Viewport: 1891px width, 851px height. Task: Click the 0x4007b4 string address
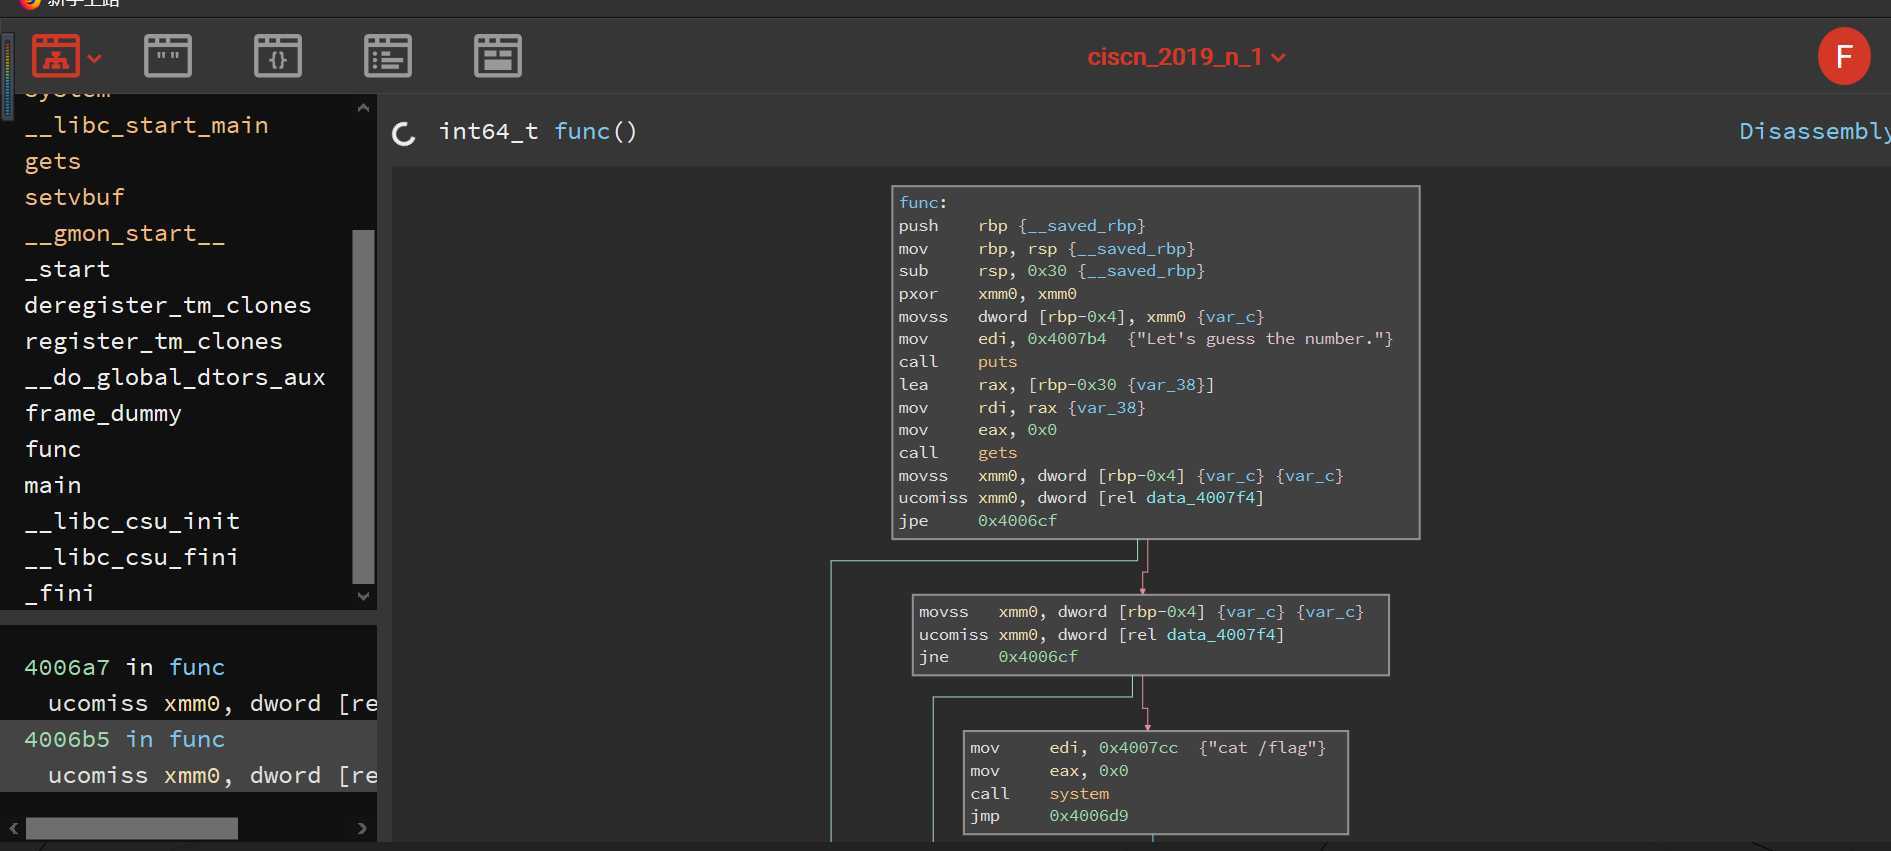pyautogui.click(x=1067, y=339)
